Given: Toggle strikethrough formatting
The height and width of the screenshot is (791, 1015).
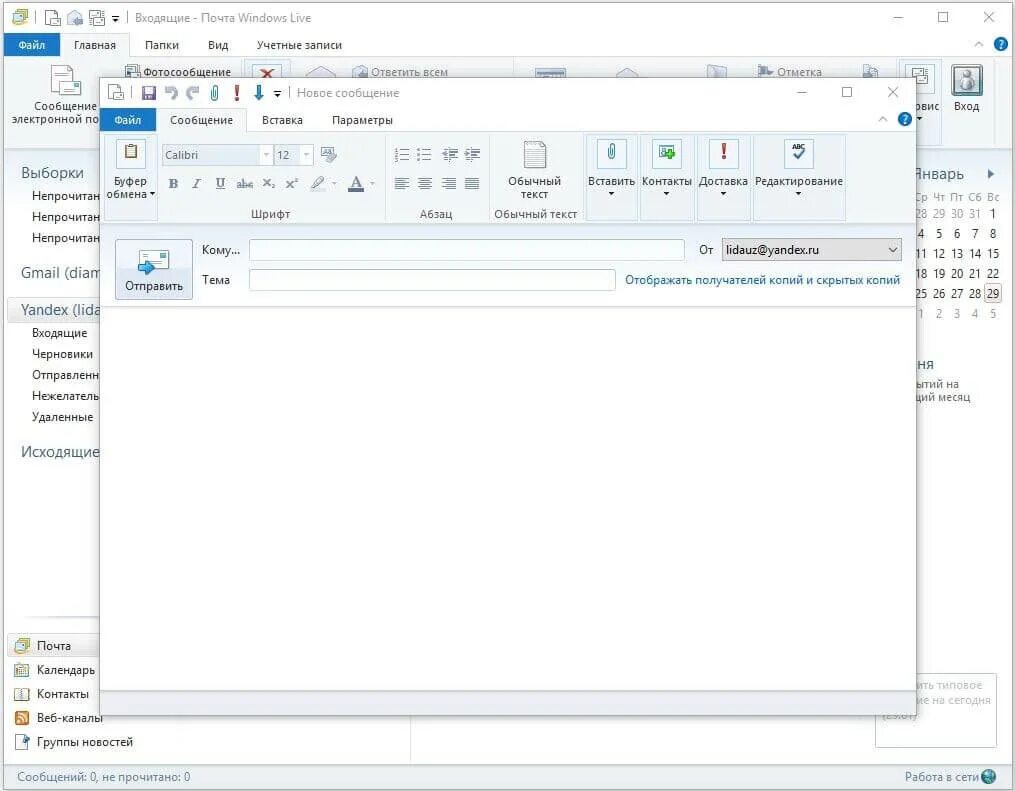Looking at the screenshot, I should tap(244, 184).
